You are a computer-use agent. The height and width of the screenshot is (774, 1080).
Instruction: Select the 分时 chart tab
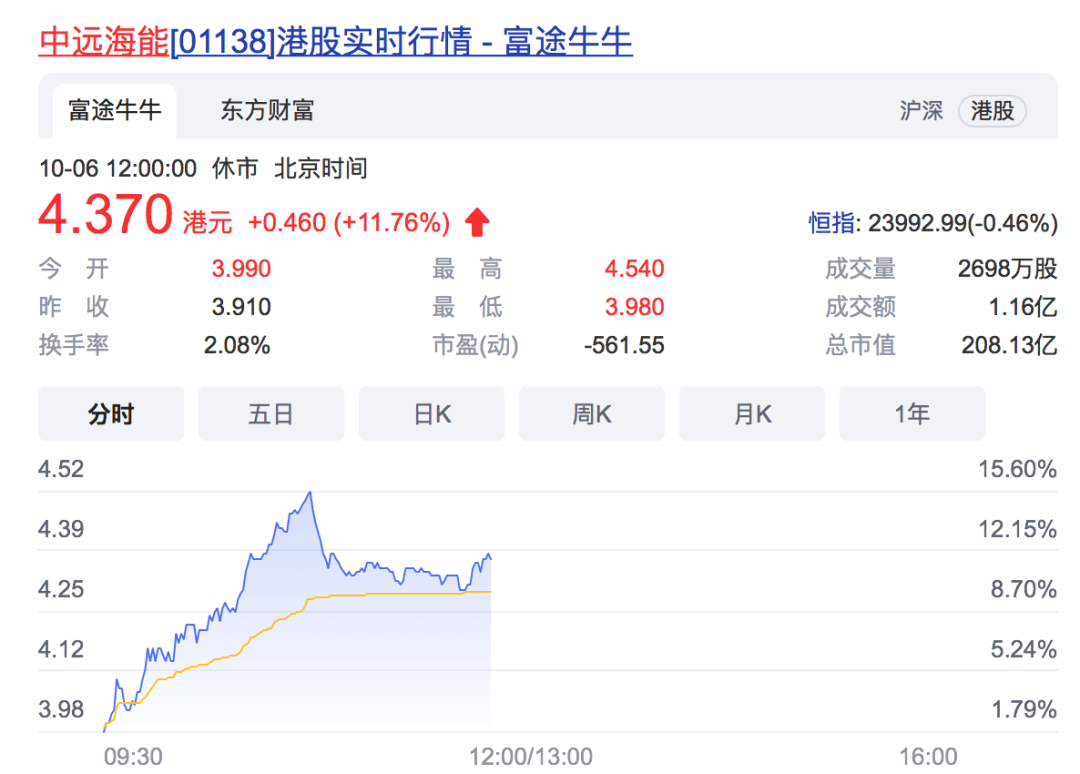[111, 414]
